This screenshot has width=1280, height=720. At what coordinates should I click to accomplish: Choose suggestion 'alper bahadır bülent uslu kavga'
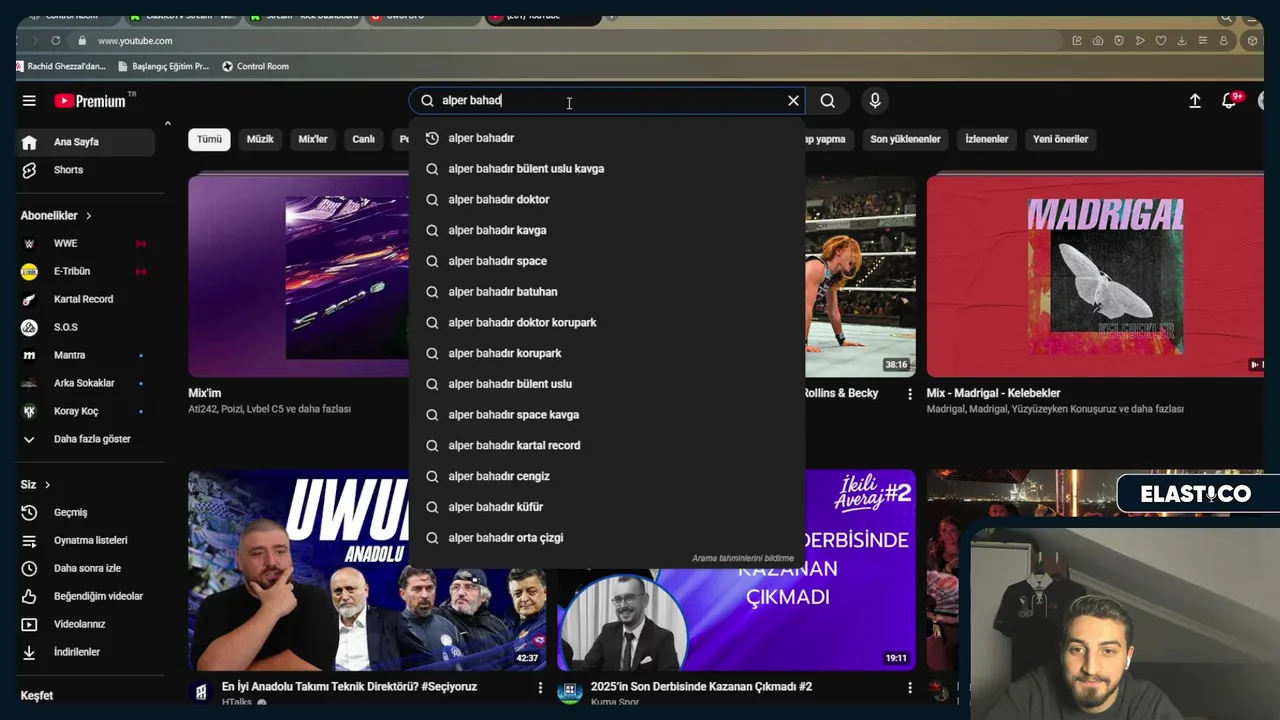coord(607,169)
